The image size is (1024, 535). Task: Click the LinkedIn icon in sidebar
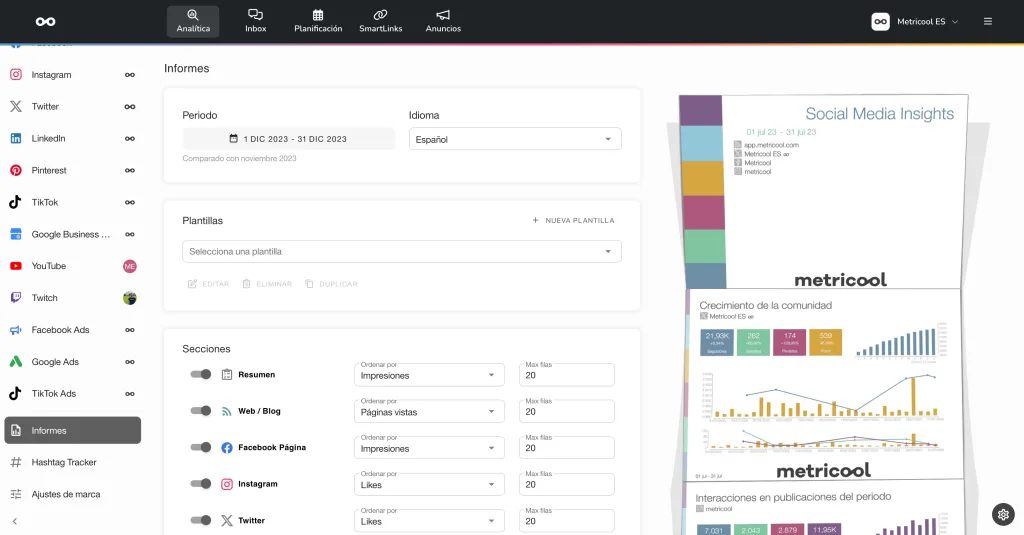coord(16,138)
